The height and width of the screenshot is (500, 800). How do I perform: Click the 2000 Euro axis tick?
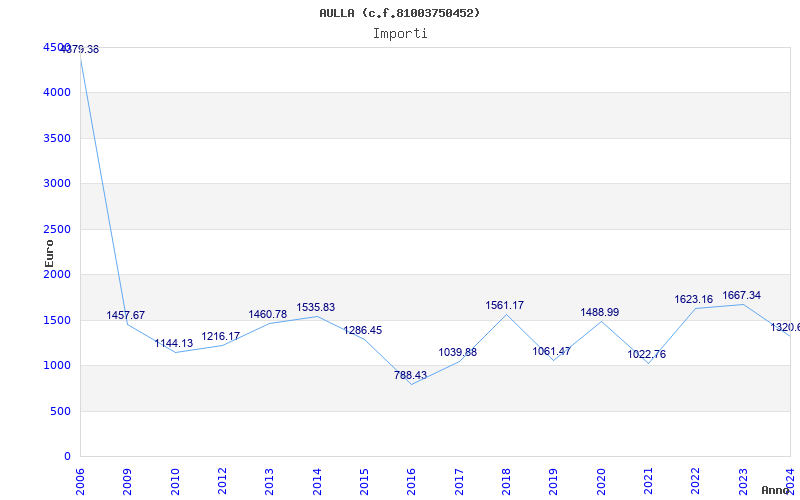point(57,274)
